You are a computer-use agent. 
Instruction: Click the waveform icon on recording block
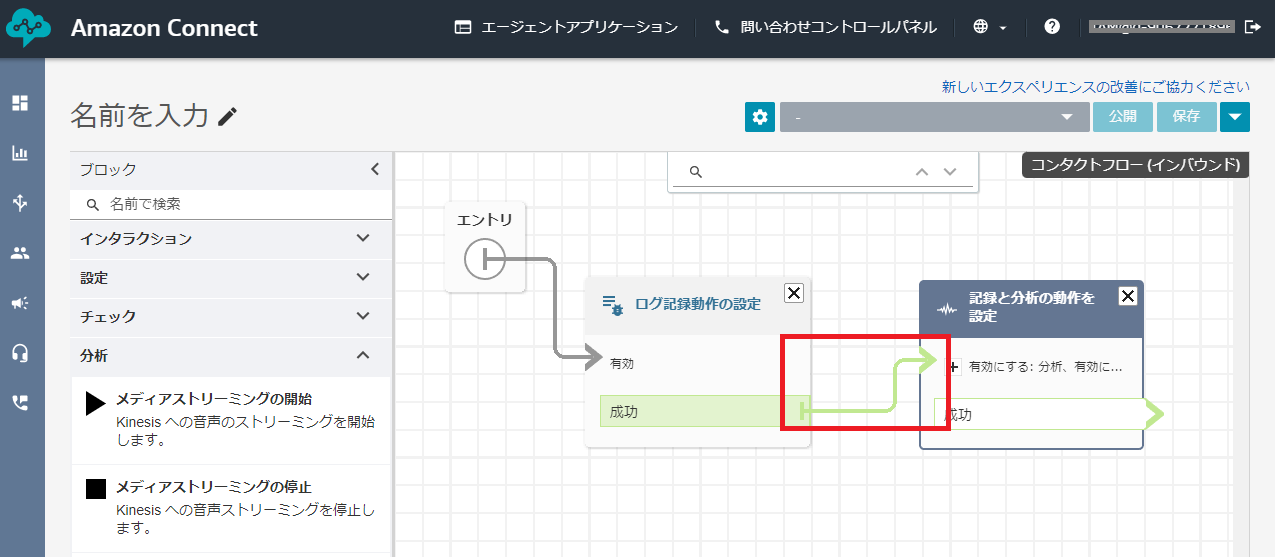point(946,308)
